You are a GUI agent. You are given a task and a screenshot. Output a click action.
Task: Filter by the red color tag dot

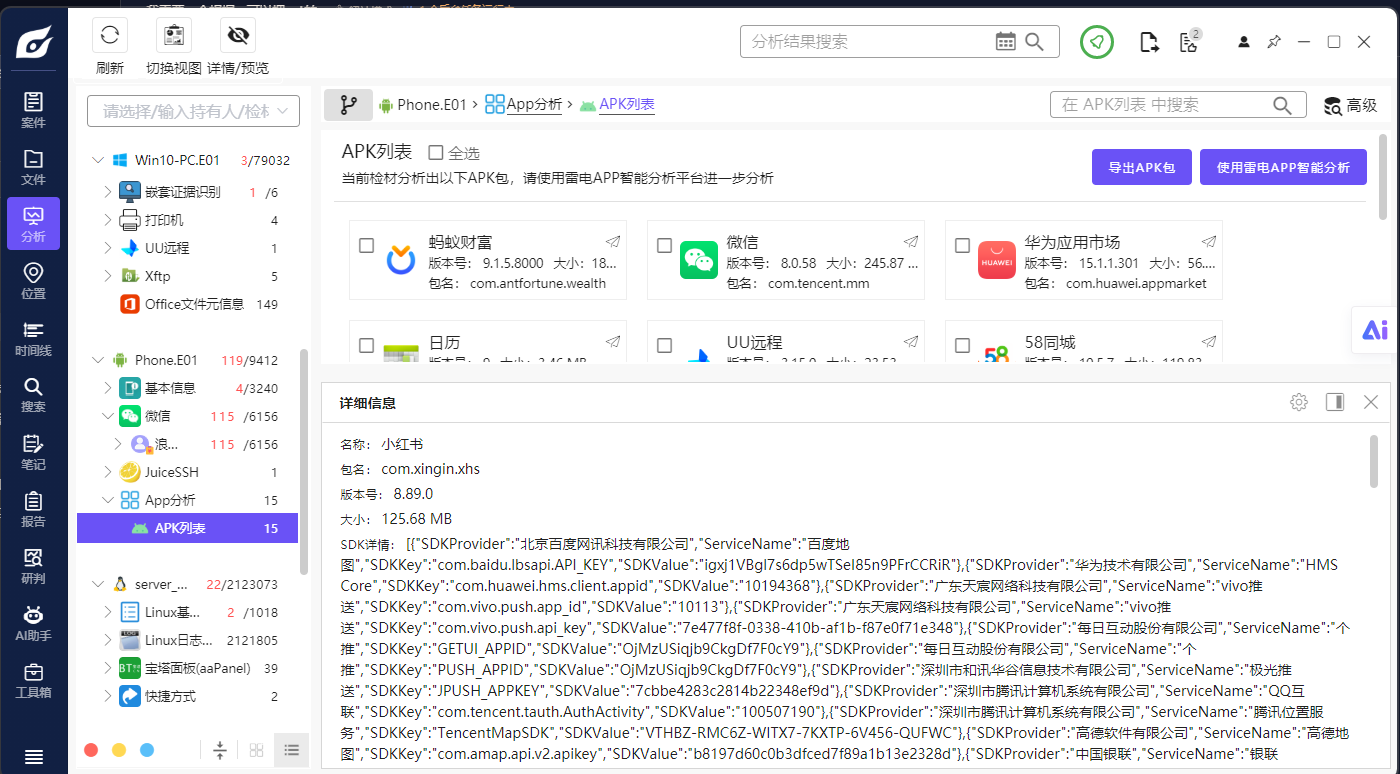point(91,750)
